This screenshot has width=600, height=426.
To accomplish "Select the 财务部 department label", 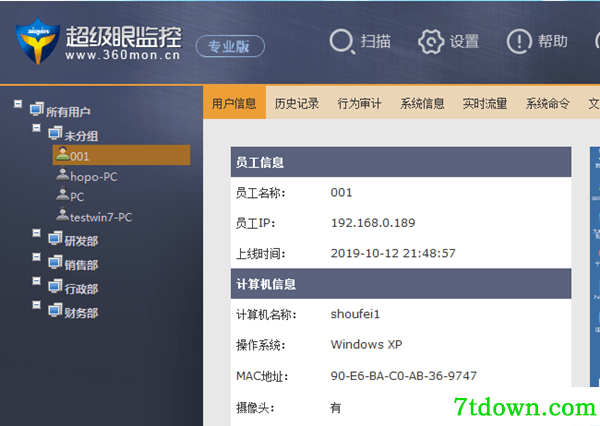I will pyautogui.click(x=81, y=313).
